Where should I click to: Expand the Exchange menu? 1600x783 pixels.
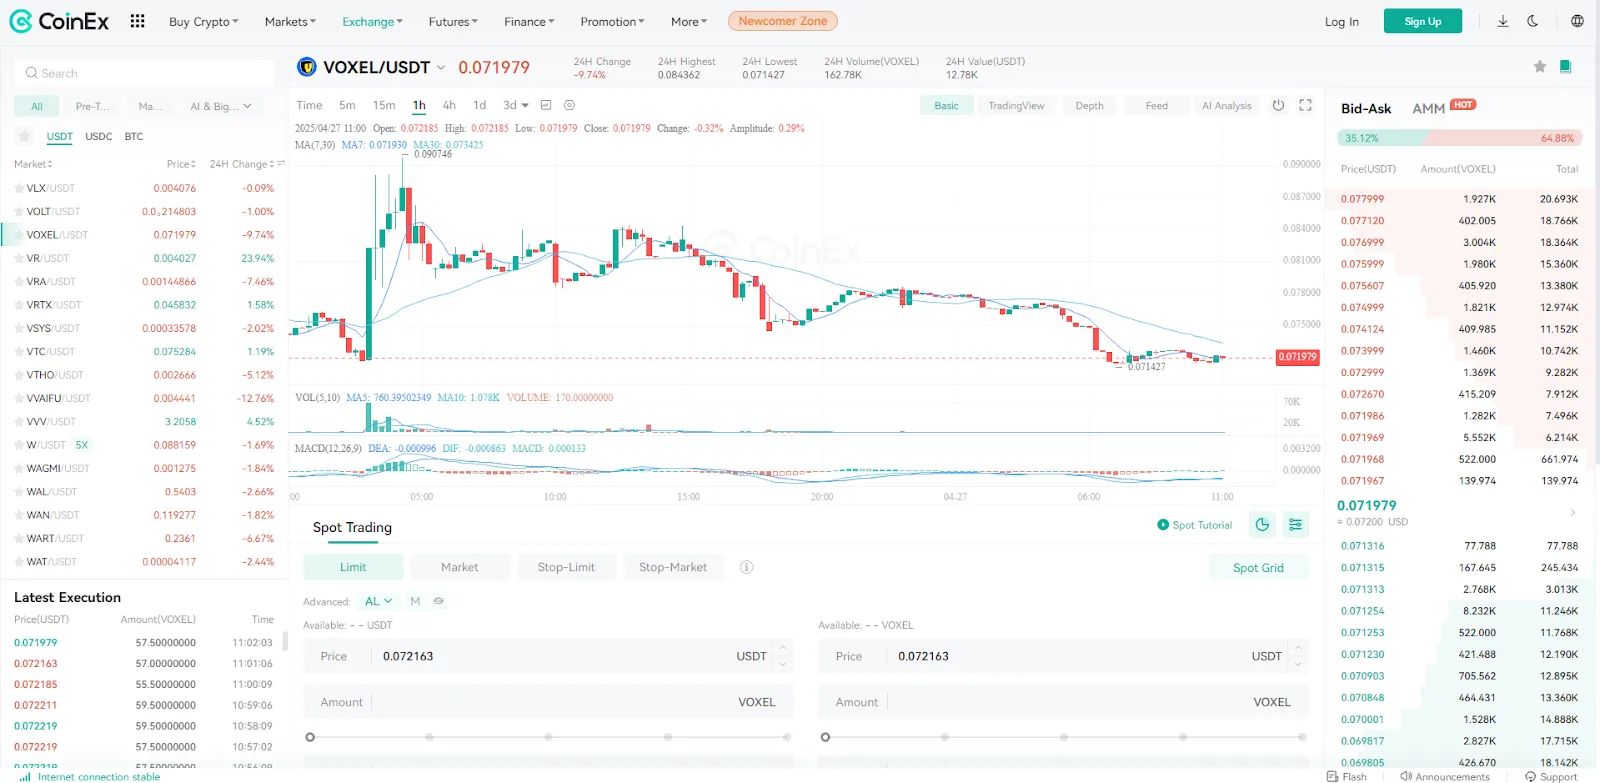coord(372,21)
